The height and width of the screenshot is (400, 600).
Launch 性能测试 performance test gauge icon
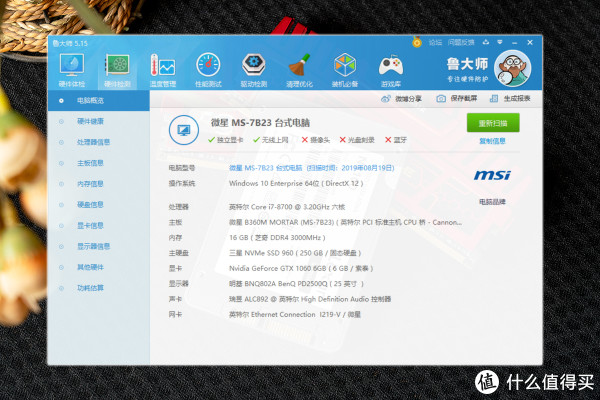tap(208, 70)
